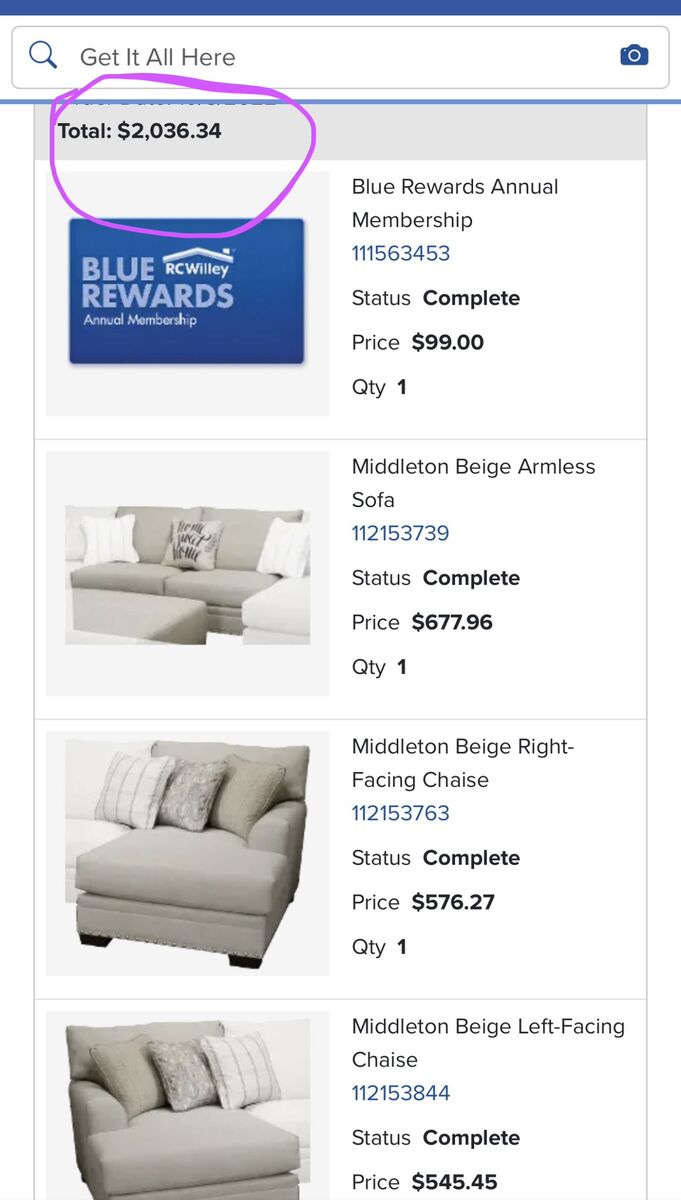Open item number 112153763 link
Screen dimensions: 681x1200
pos(401,813)
